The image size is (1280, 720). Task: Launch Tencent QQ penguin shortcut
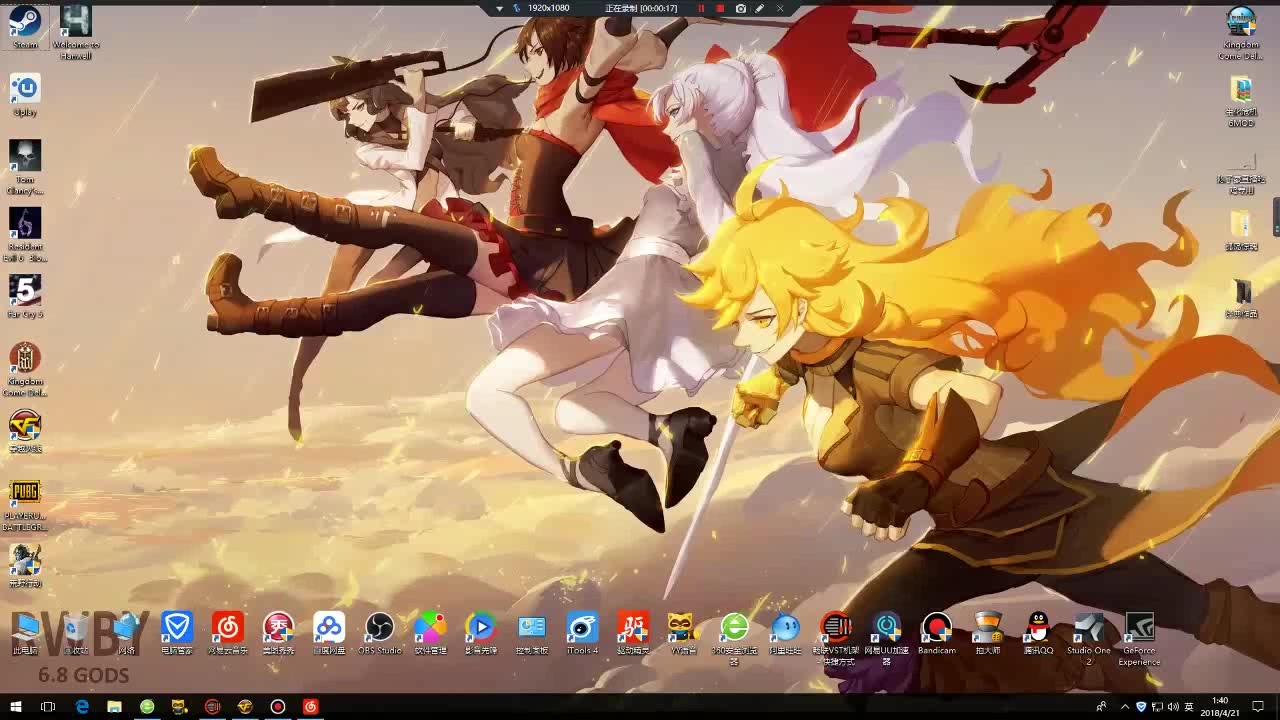[1038, 633]
